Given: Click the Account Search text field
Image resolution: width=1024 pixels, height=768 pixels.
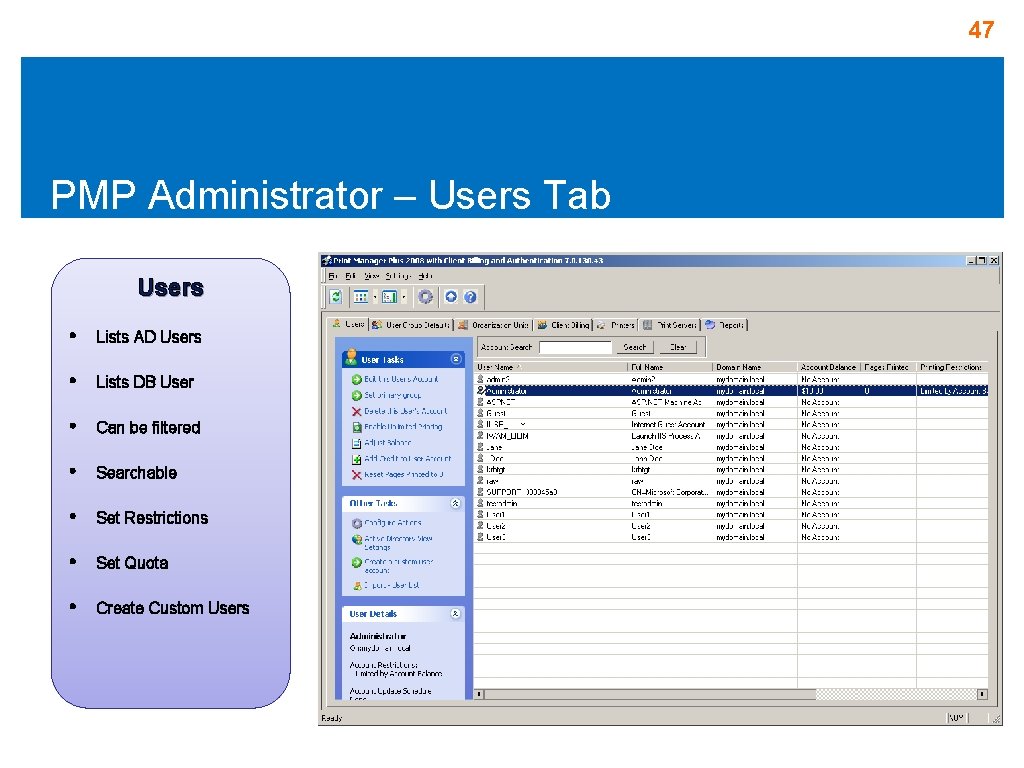Looking at the screenshot, I should 575,347.
